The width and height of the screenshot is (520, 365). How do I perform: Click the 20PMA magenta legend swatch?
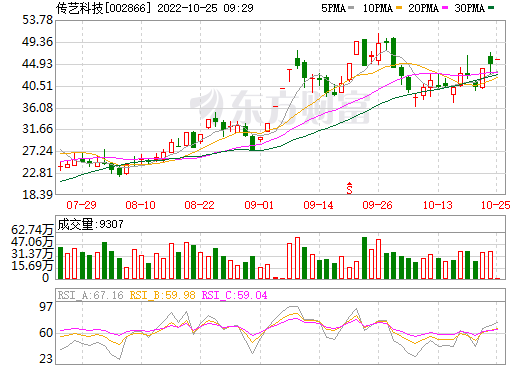pos(445,8)
